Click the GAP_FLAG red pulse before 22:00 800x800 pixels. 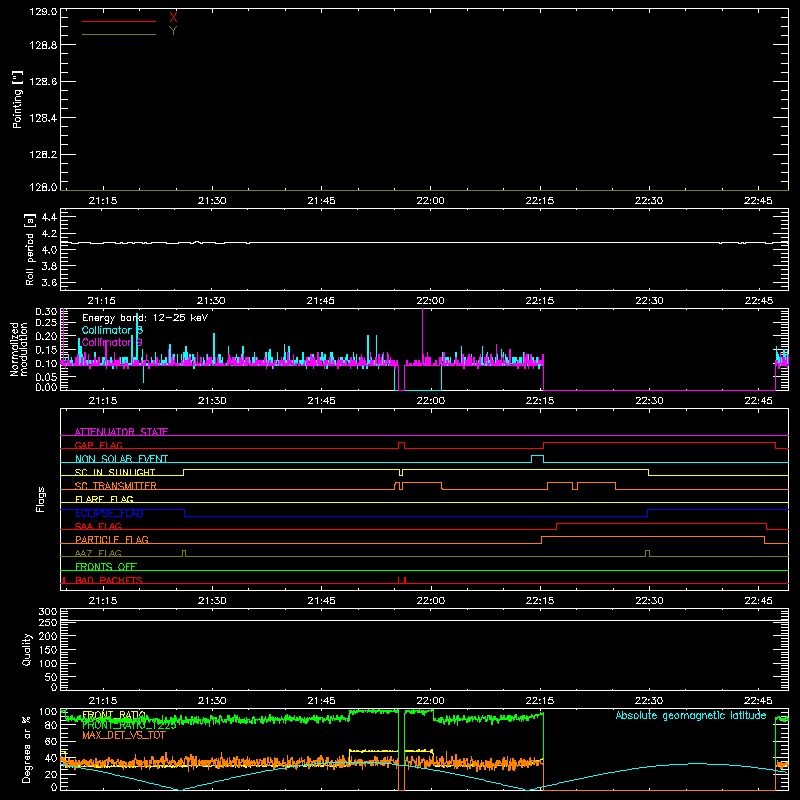(402, 445)
